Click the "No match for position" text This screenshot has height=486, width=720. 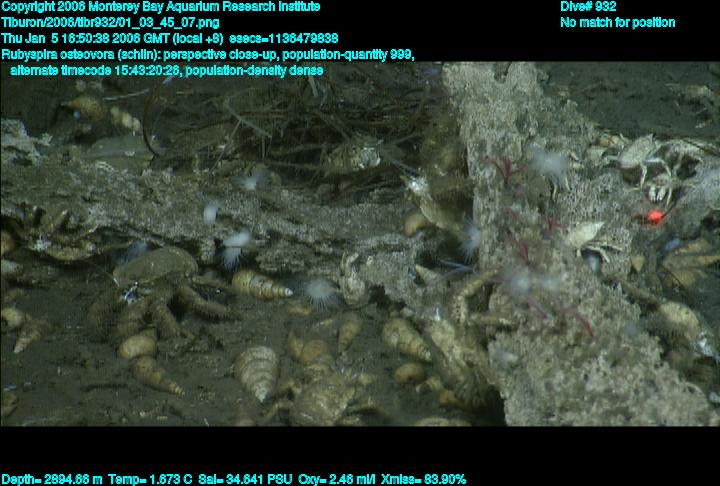618,23
